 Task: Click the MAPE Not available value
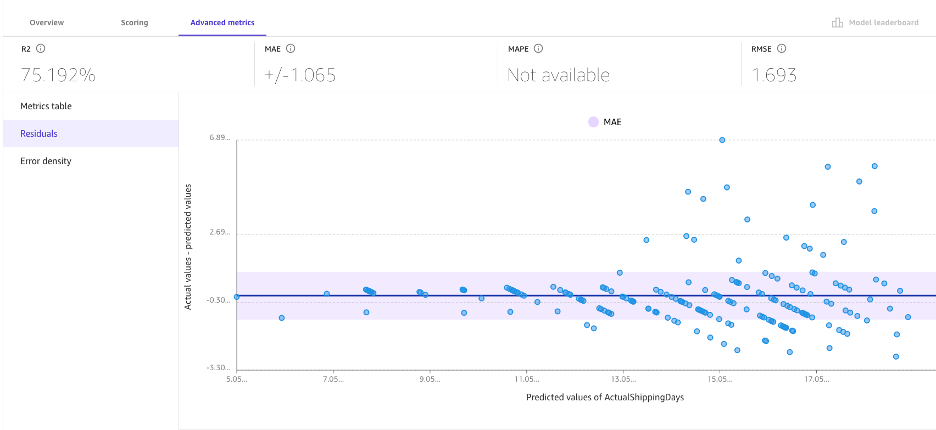tap(558, 74)
